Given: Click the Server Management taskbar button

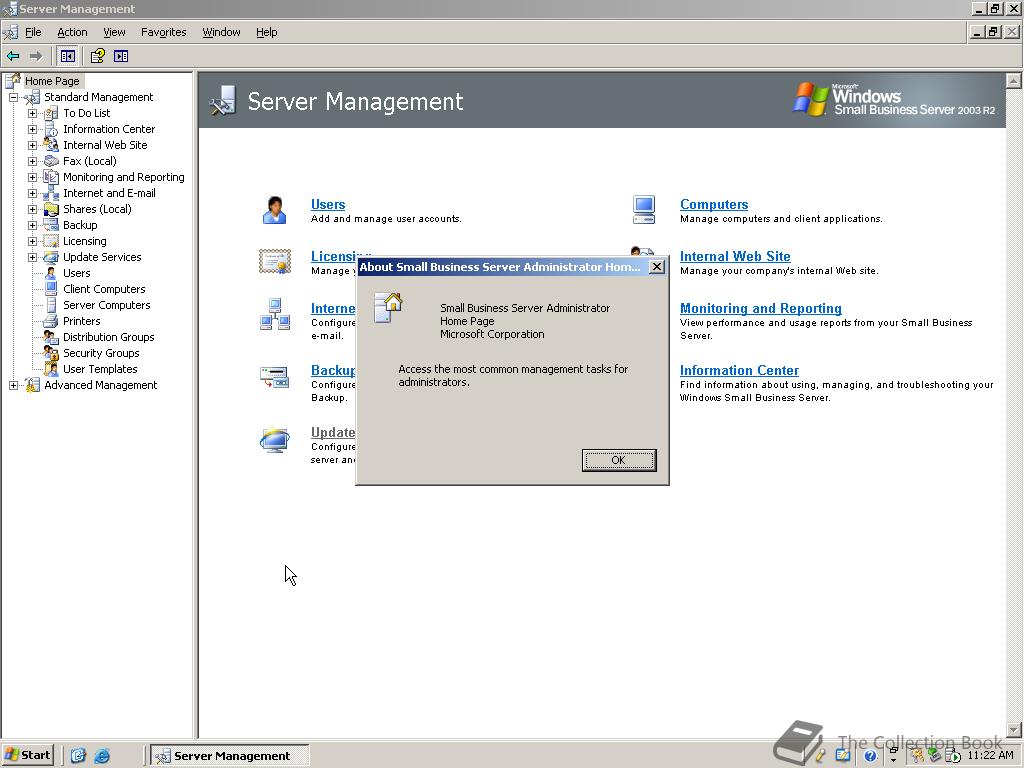Looking at the screenshot, I should coord(230,756).
